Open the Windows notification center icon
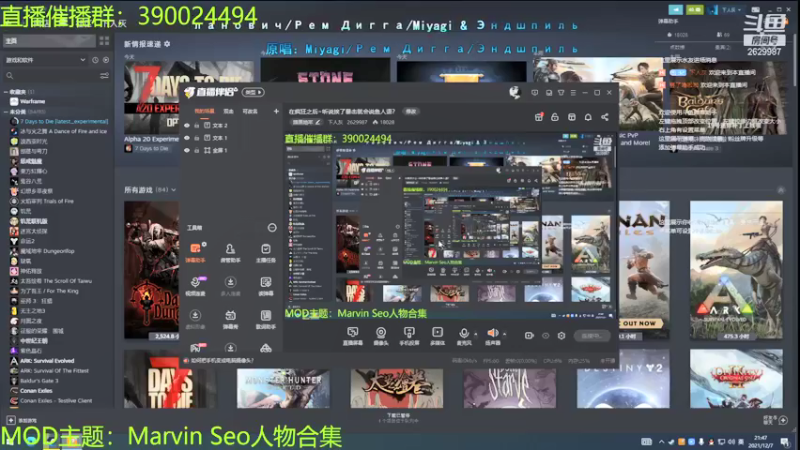The image size is (800, 450). [x=785, y=442]
